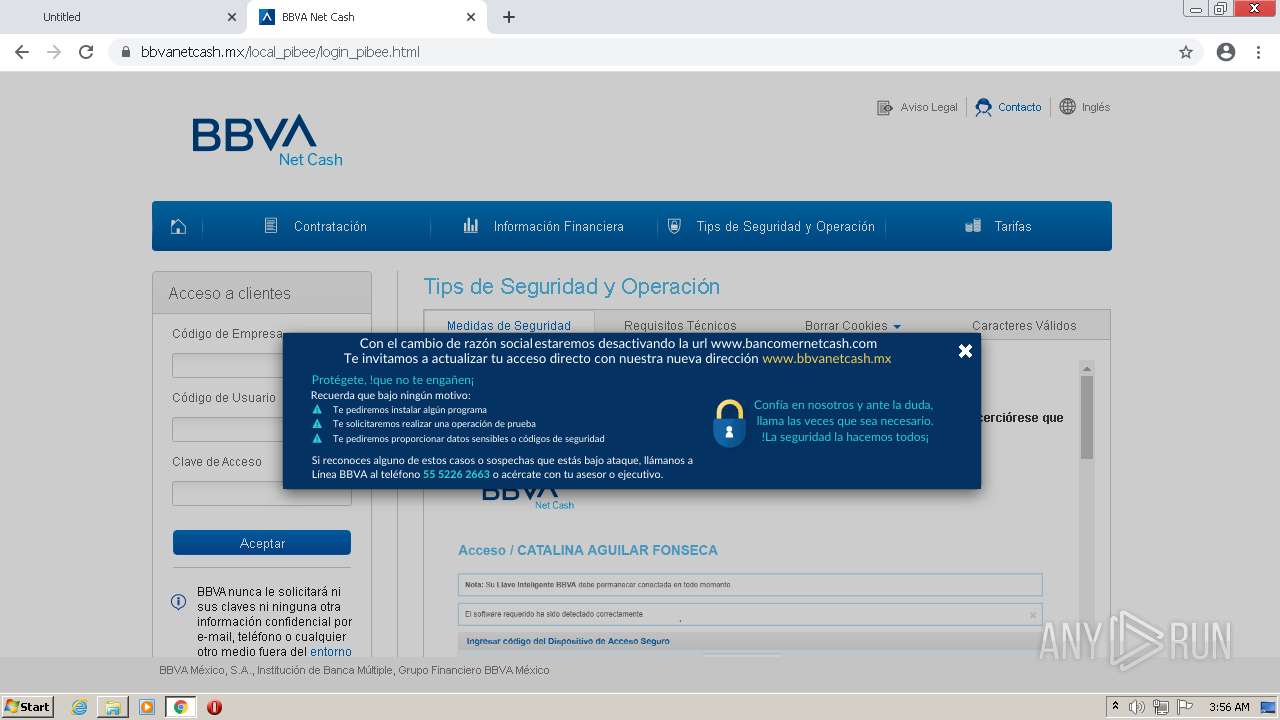The width and height of the screenshot is (1280, 720).
Task: Click the padlock icon in the popup
Action: pos(729,423)
